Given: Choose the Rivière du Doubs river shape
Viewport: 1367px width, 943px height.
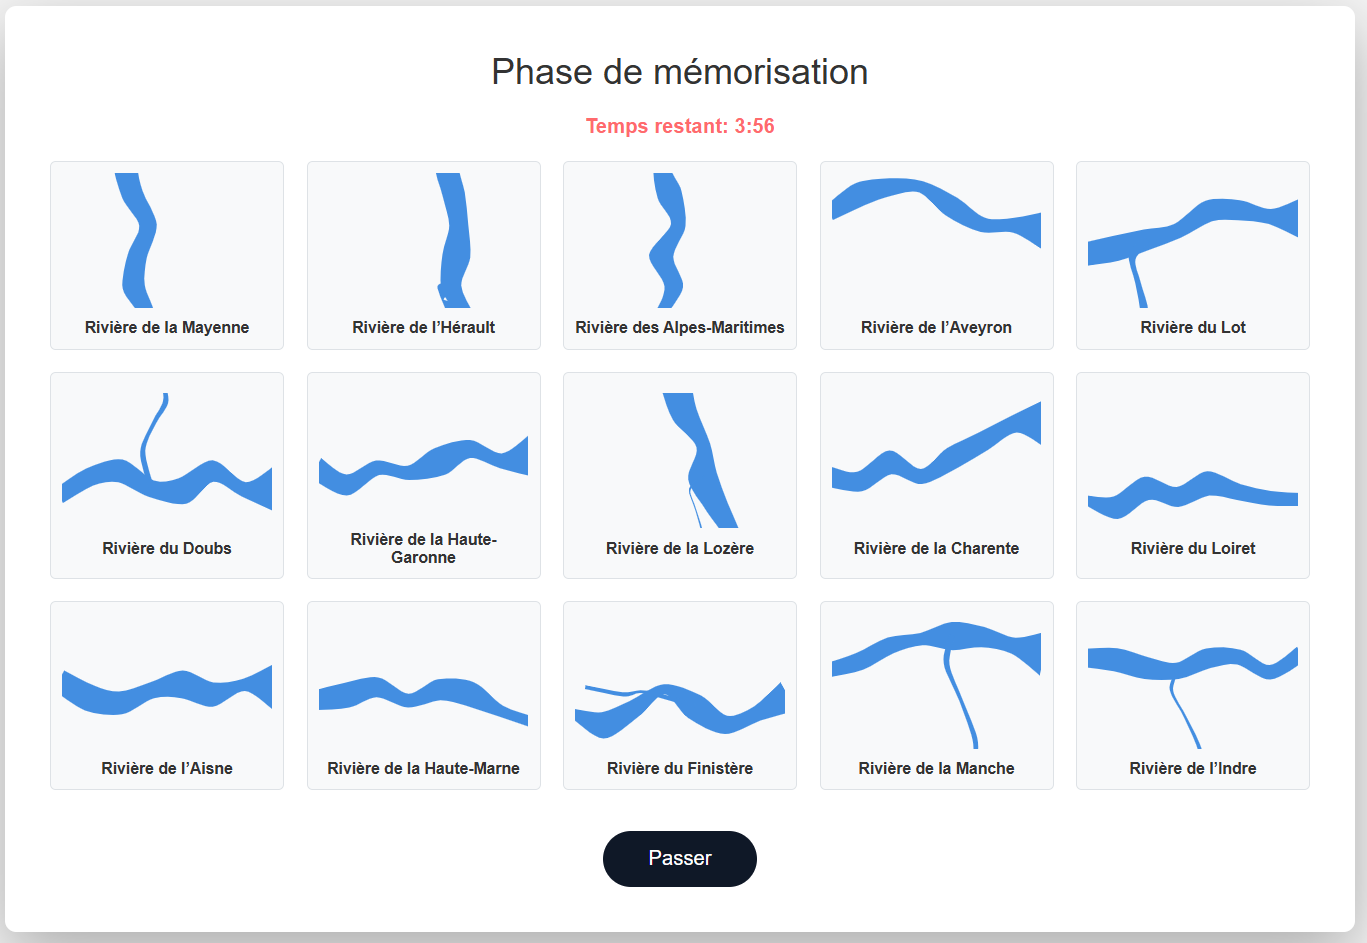Looking at the screenshot, I should coord(167,480).
